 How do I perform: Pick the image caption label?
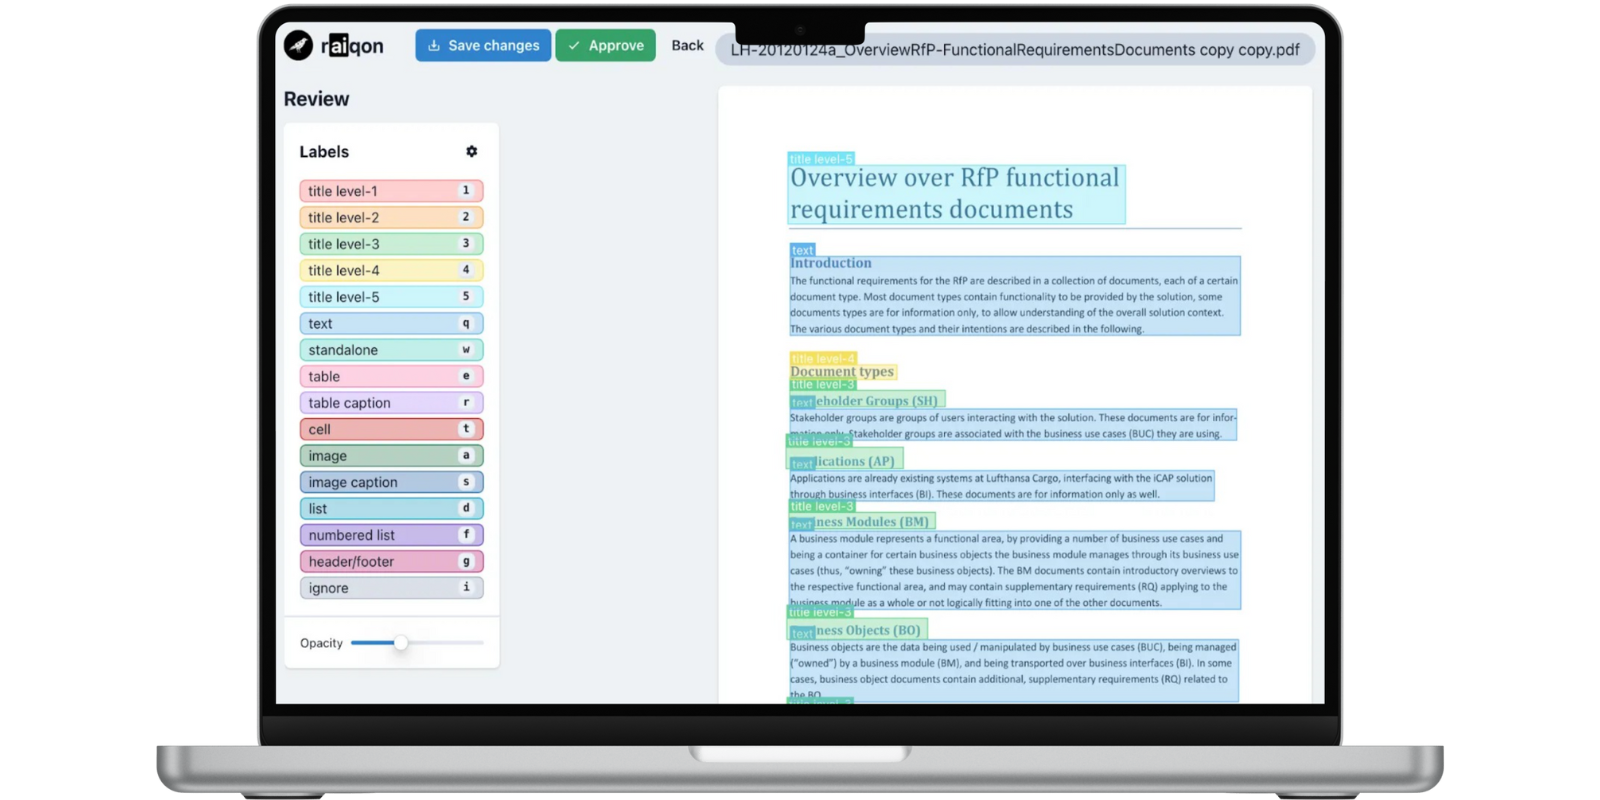[x=391, y=482]
